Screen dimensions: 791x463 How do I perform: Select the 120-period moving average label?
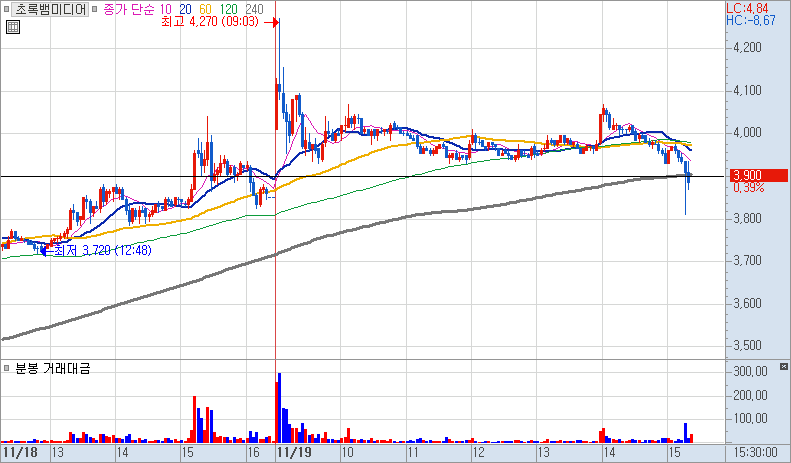(229, 9)
